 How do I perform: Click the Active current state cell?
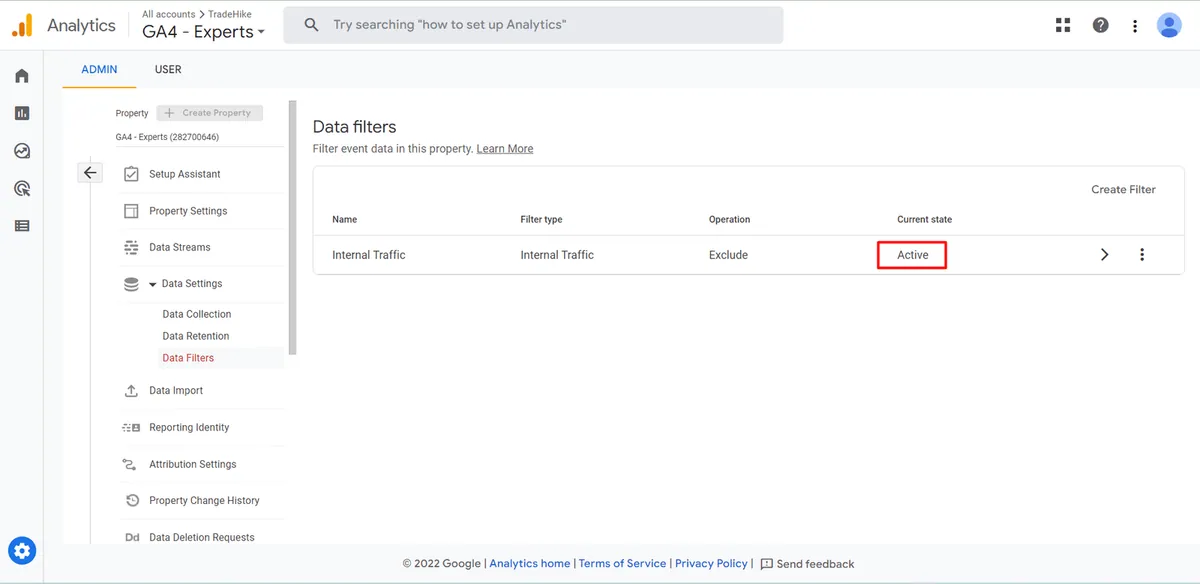pyautogui.click(x=912, y=255)
